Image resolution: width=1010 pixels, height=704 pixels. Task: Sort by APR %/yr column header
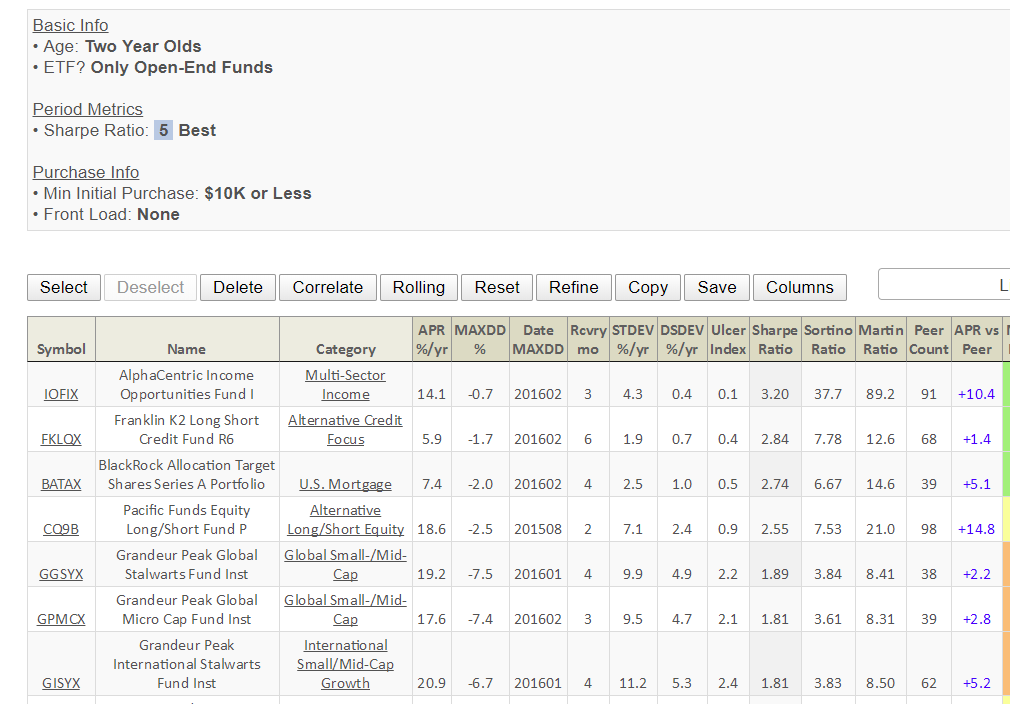pyautogui.click(x=430, y=339)
